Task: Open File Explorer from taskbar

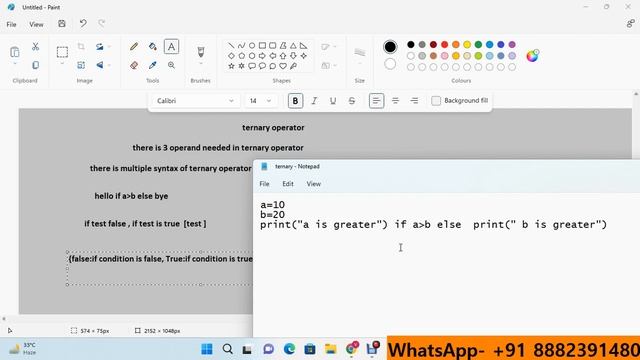Action: pos(330,349)
